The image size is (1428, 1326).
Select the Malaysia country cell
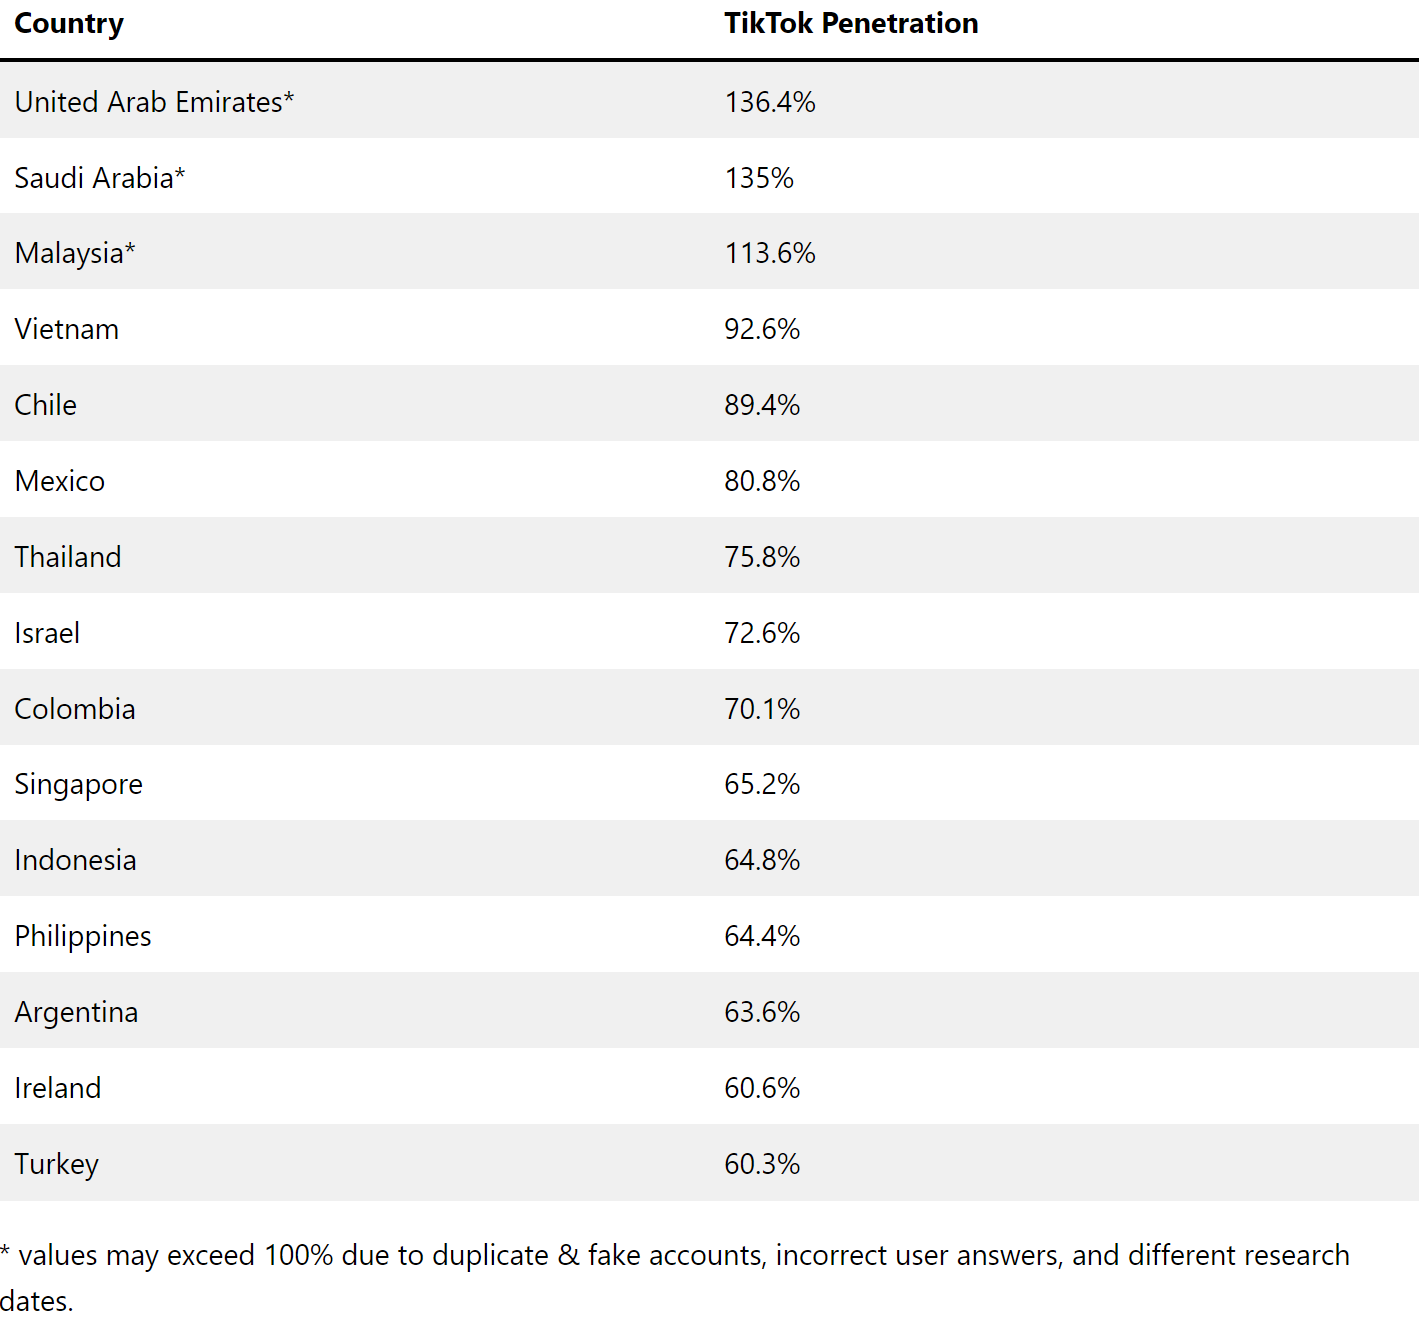[x=75, y=254]
